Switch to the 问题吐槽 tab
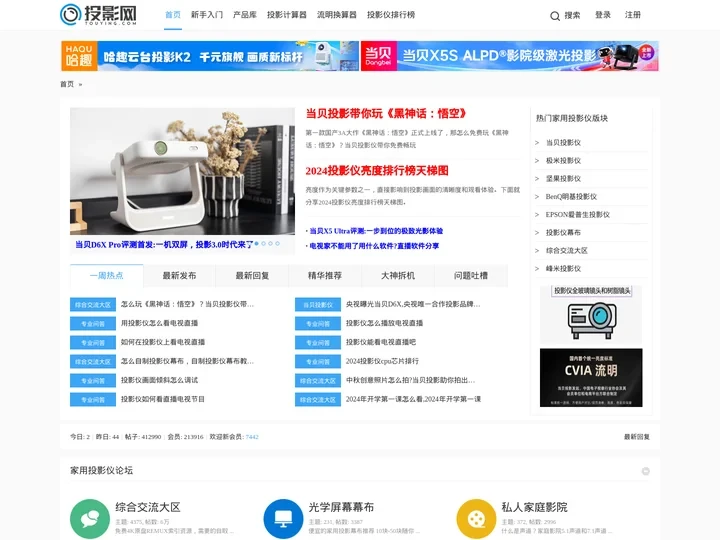This screenshot has height=540, width=720. tap(471, 276)
